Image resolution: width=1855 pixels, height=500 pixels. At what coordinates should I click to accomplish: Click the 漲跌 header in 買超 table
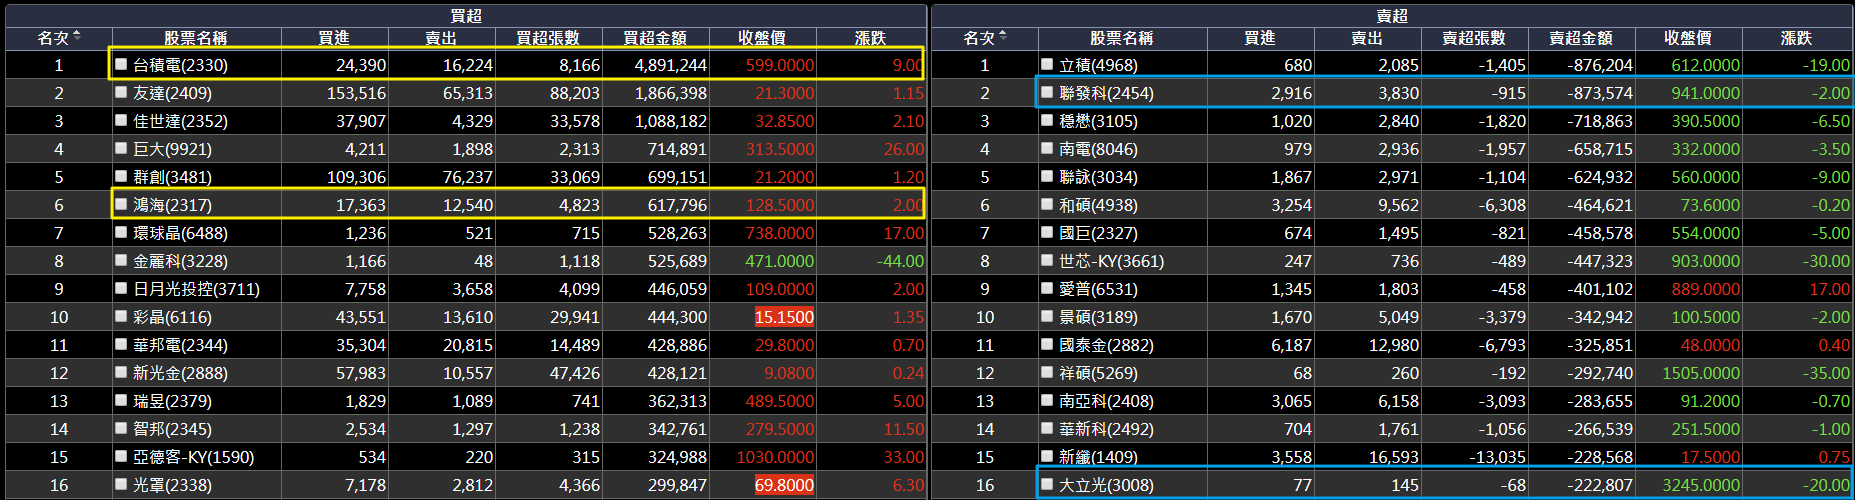[x=870, y=38]
